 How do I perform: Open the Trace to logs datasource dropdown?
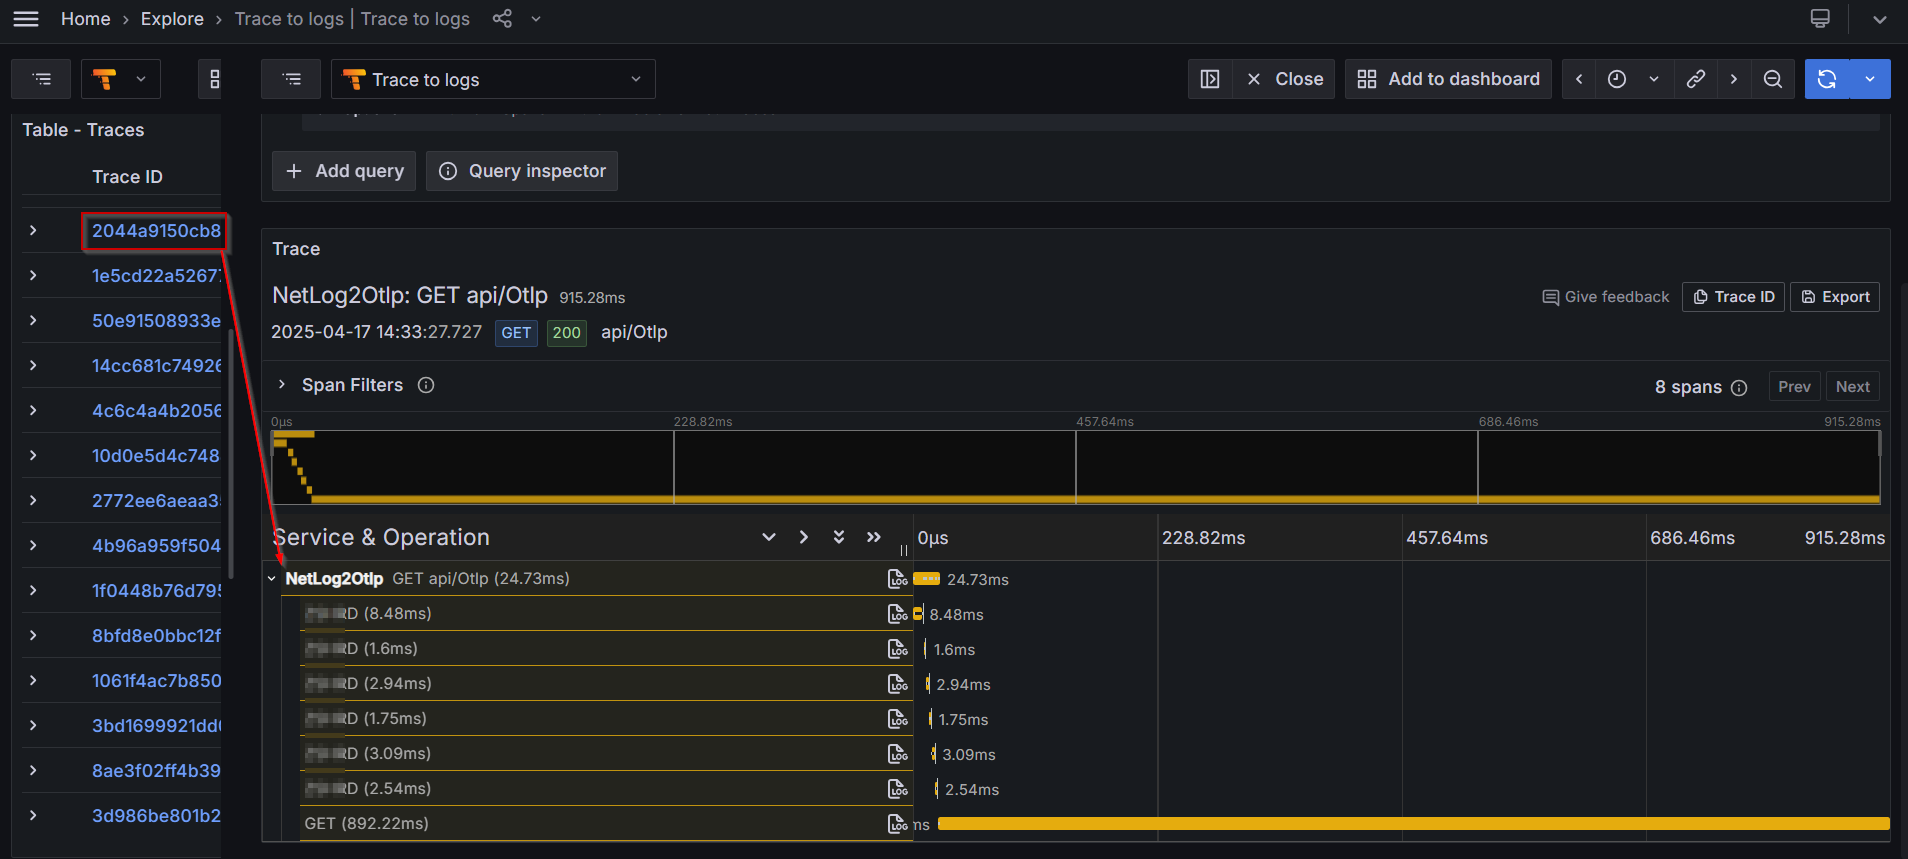(x=493, y=79)
